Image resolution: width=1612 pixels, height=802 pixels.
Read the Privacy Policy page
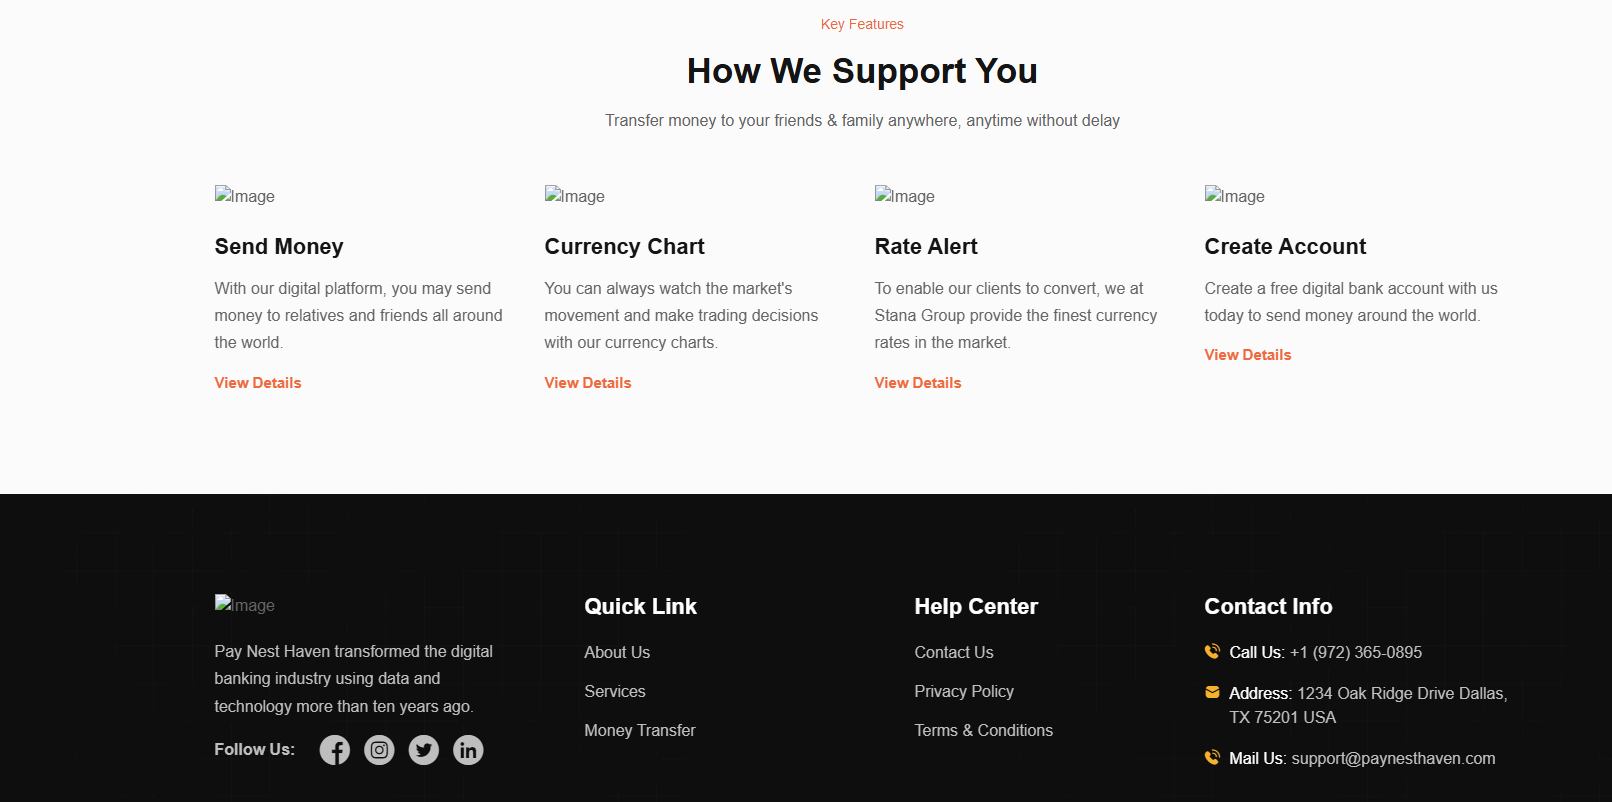click(x=964, y=691)
